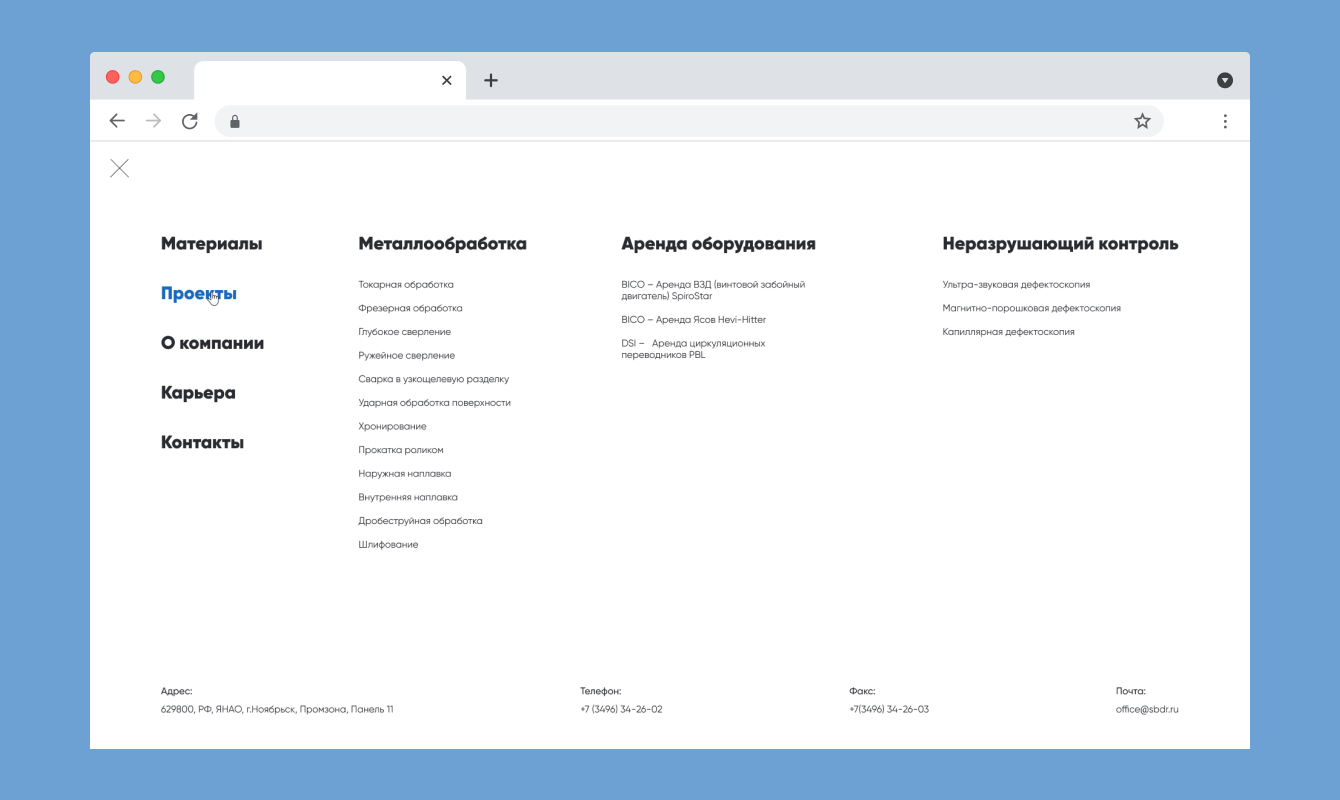Screen dimensions: 1340x800
Task: Click the red close window button
Action: (112, 77)
